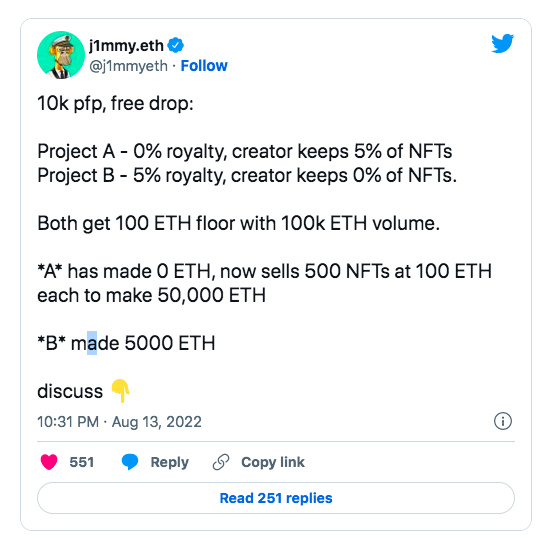Image resolution: width=556 pixels, height=551 pixels.
Task: Click the Copy link text
Action: coord(273,462)
